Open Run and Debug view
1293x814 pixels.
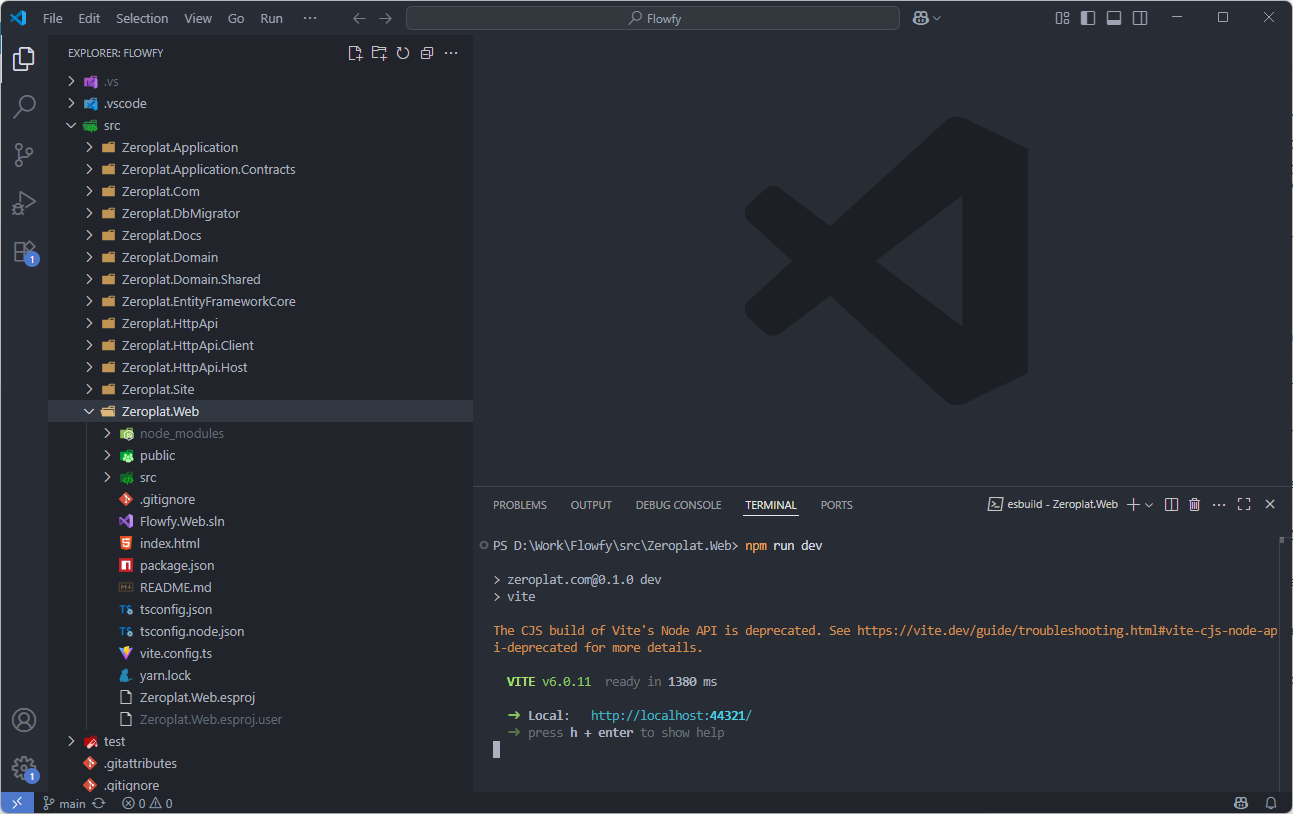24,203
